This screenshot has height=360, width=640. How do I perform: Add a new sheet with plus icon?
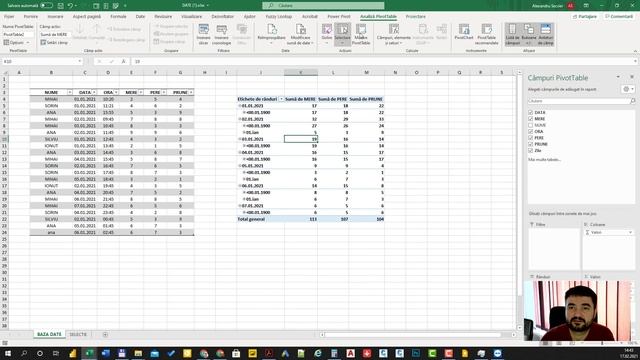(105, 335)
